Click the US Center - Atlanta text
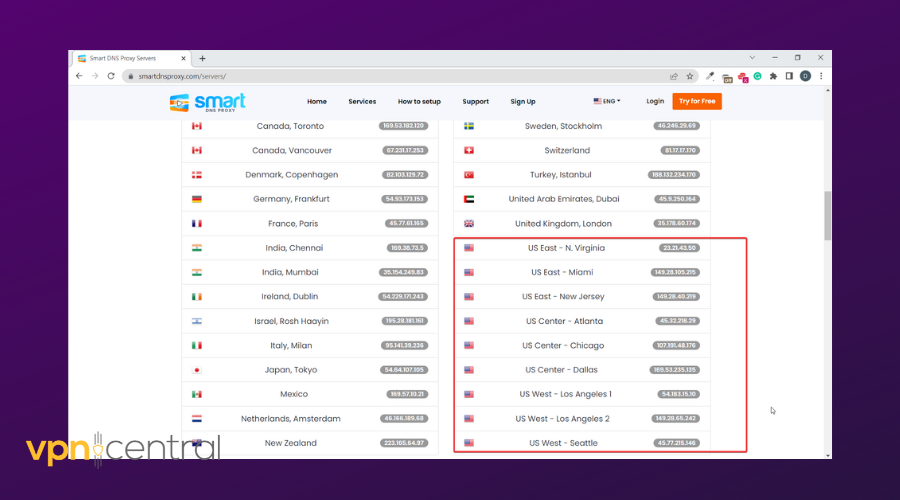This screenshot has width=900, height=500. (564, 321)
